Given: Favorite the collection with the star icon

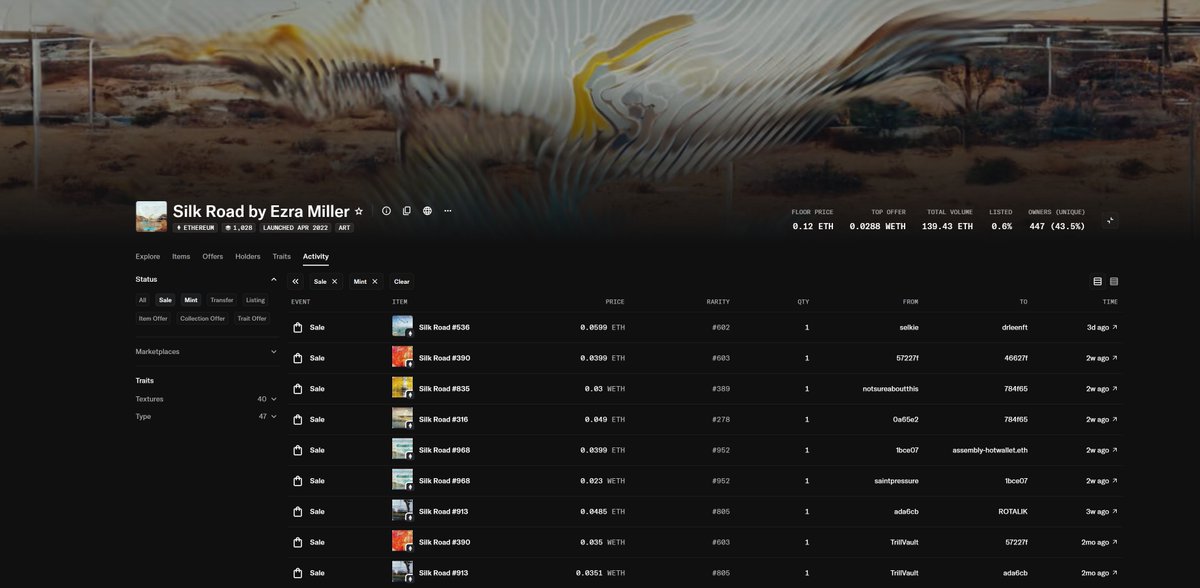Looking at the screenshot, I should tap(359, 211).
